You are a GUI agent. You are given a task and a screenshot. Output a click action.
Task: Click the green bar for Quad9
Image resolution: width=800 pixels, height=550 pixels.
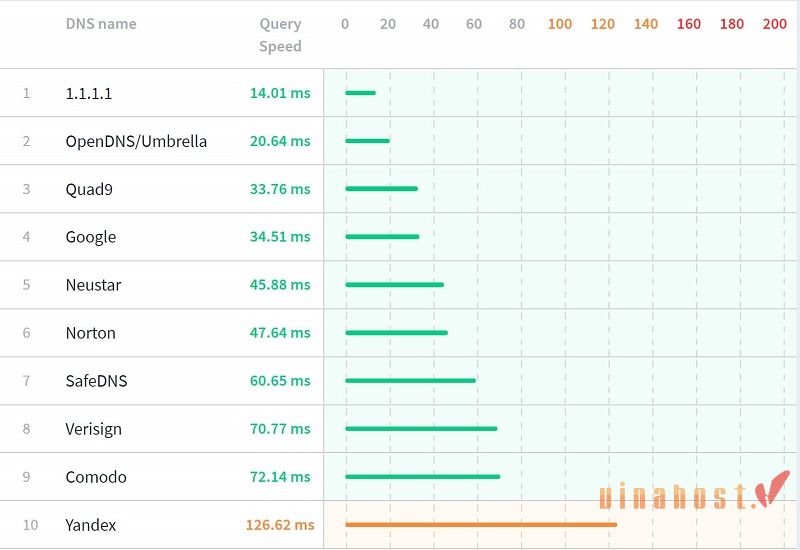(x=382, y=189)
